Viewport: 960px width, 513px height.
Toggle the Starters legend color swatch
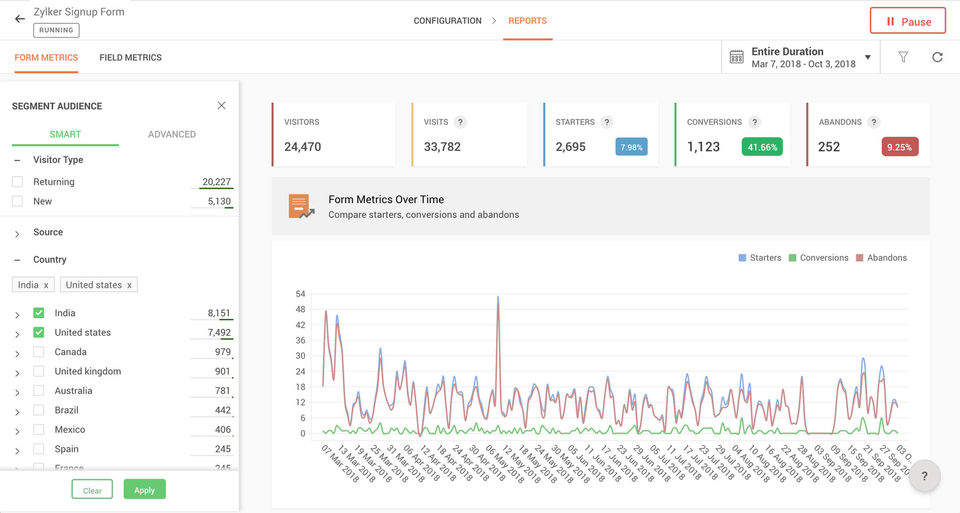[742, 258]
